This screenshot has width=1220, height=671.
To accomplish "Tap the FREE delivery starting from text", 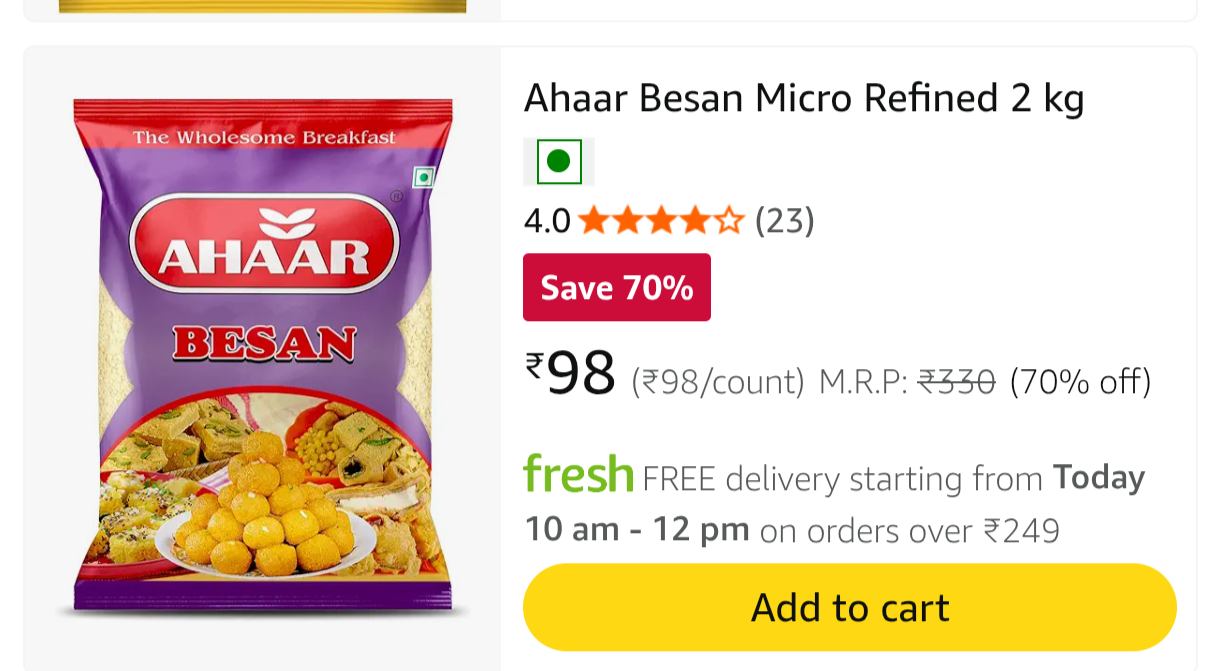I will point(843,479).
